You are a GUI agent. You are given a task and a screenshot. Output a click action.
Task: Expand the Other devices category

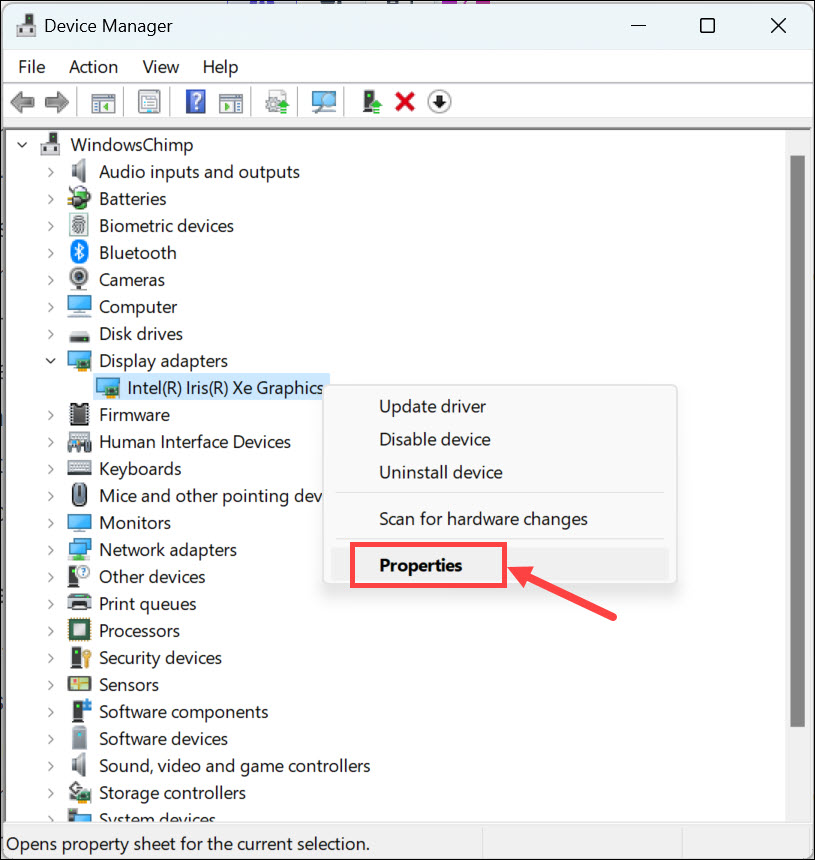coord(49,576)
